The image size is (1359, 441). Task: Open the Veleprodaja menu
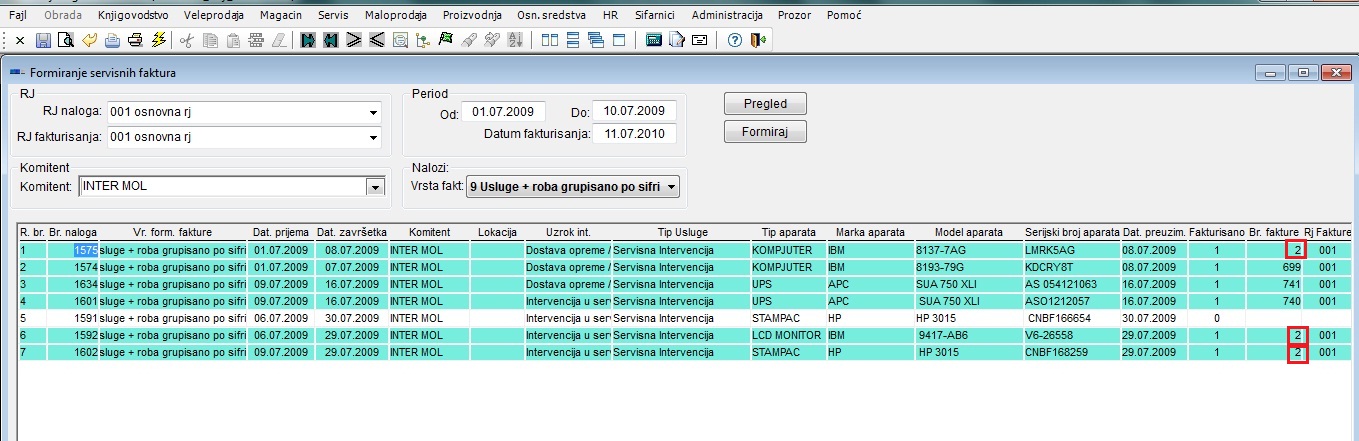point(215,16)
